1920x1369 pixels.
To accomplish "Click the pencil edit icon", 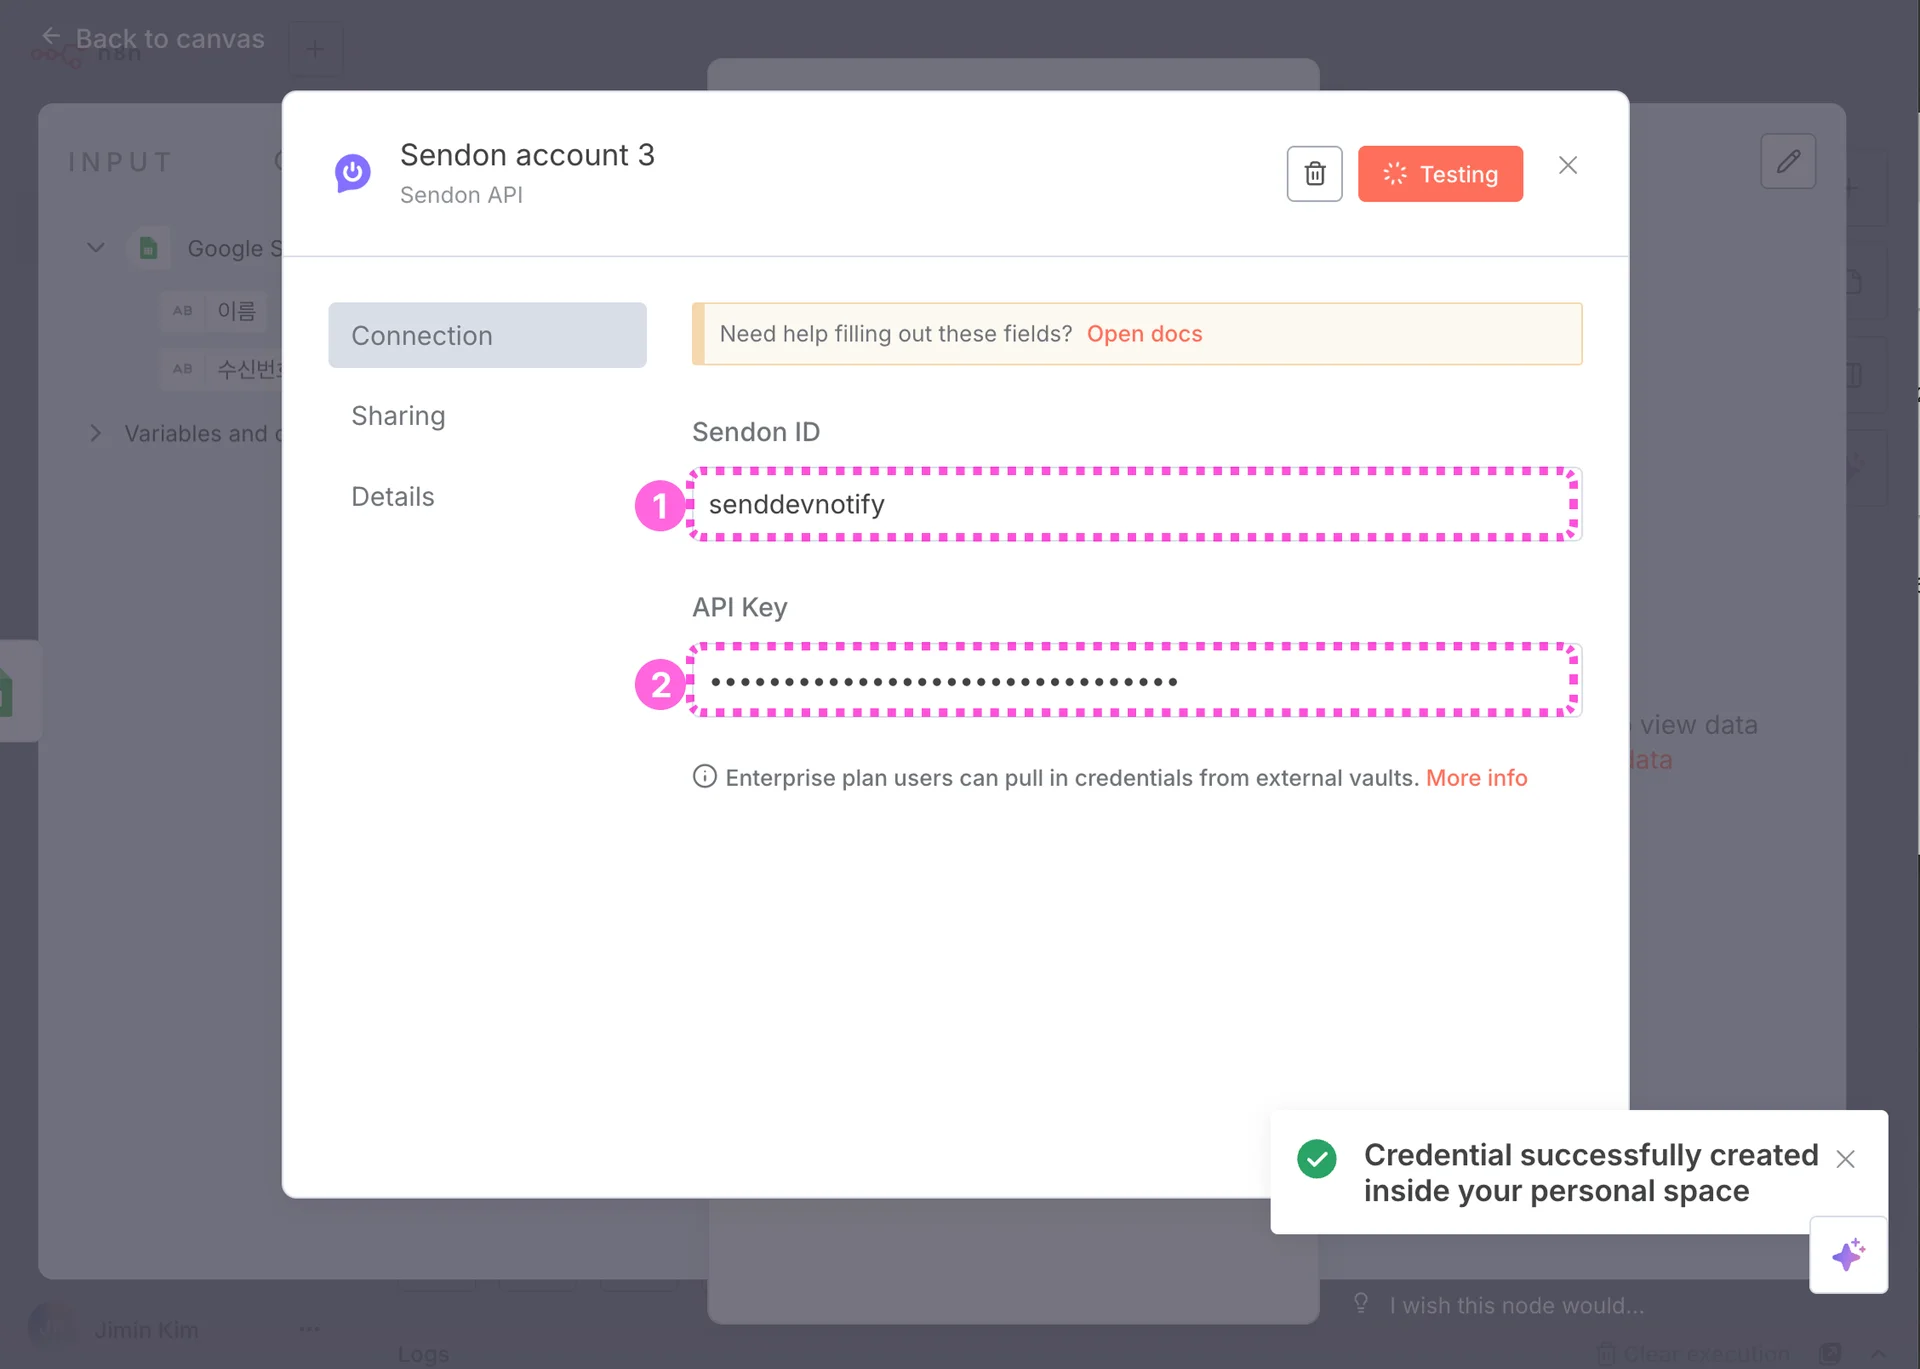I will click(x=1788, y=161).
